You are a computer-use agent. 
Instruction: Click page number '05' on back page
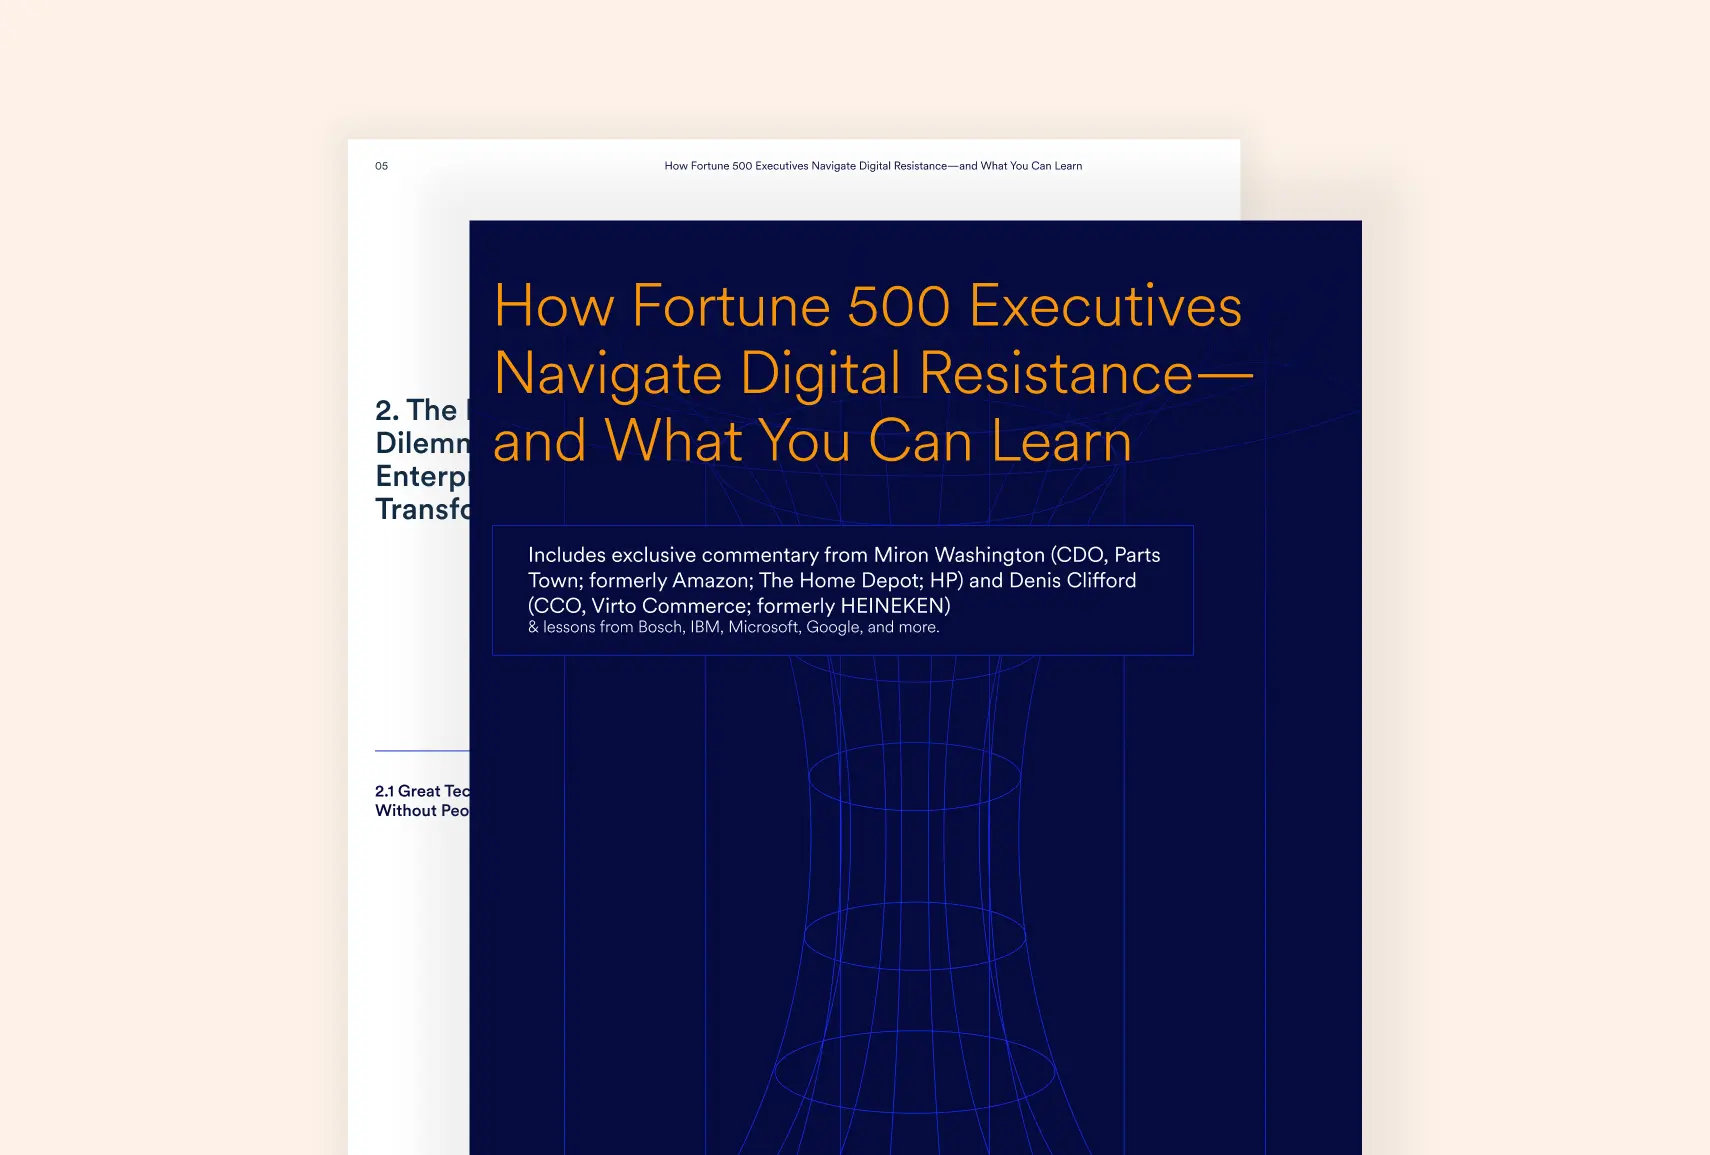pyautogui.click(x=381, y=166)
